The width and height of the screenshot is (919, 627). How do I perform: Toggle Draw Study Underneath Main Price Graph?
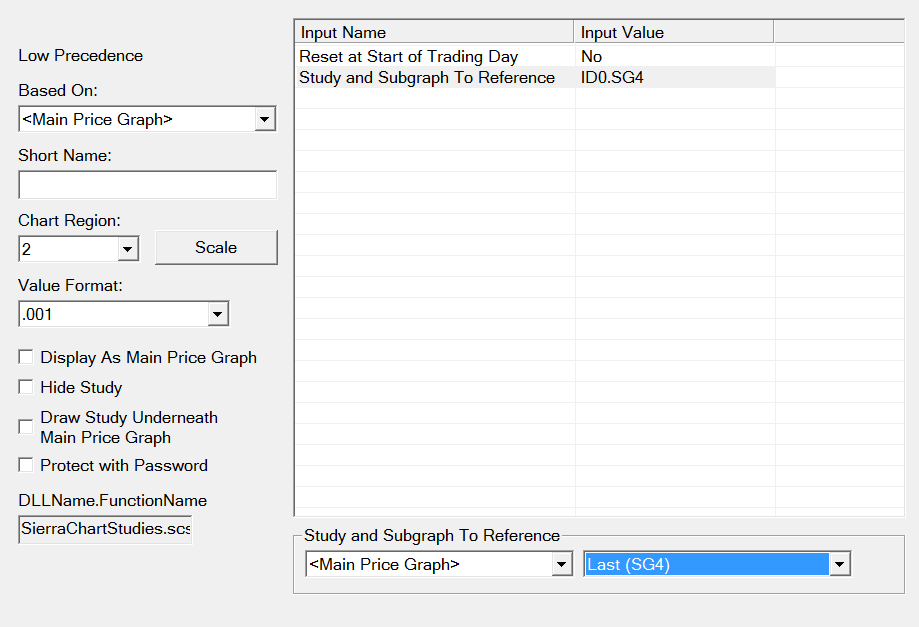point(26,427)
